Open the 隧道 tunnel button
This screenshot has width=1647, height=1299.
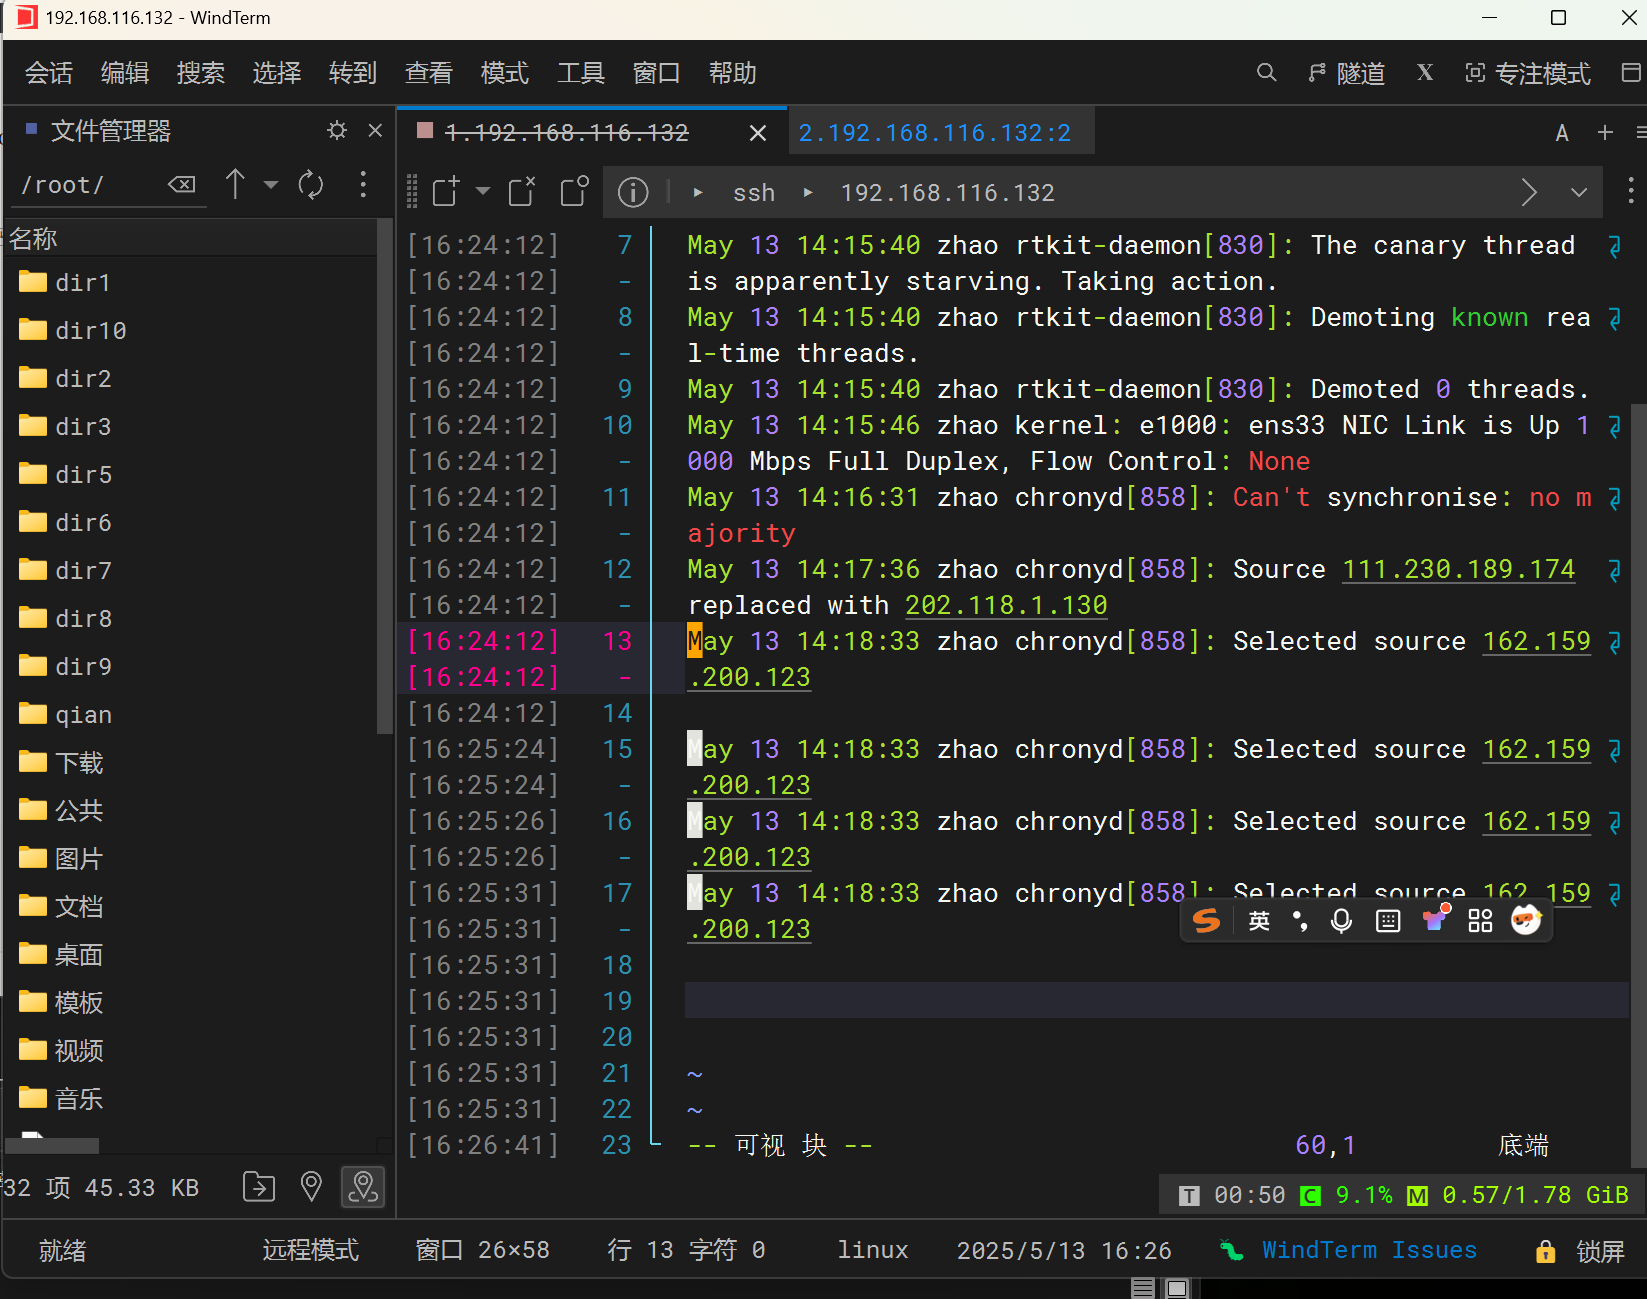(x=1346, y=73)
